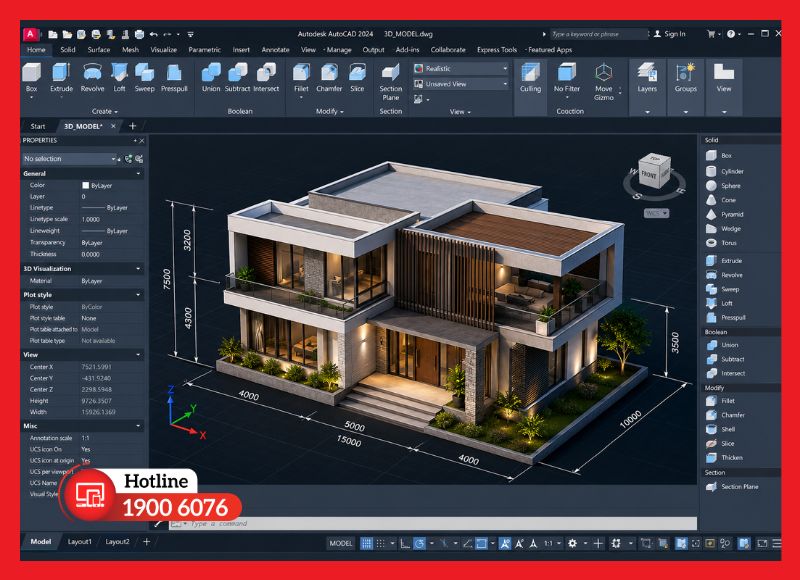Open the Realistic visual style dropdown
Image resolution: width=800 pixels, height=580 pixels.
461,68
